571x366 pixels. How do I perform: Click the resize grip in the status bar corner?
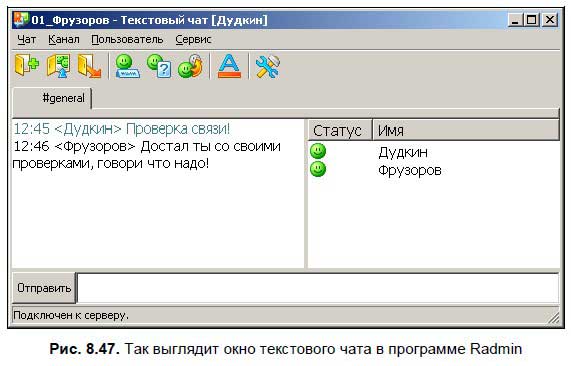click(x=554, y=318)
